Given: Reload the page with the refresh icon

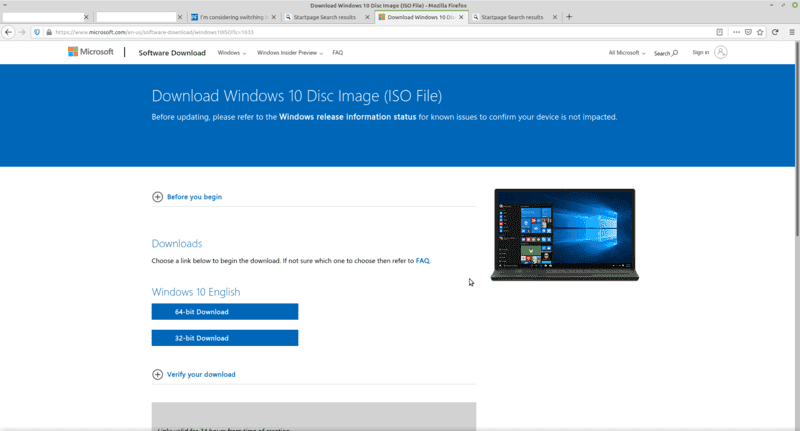Looking at the screenshot, I should (775, 32).
